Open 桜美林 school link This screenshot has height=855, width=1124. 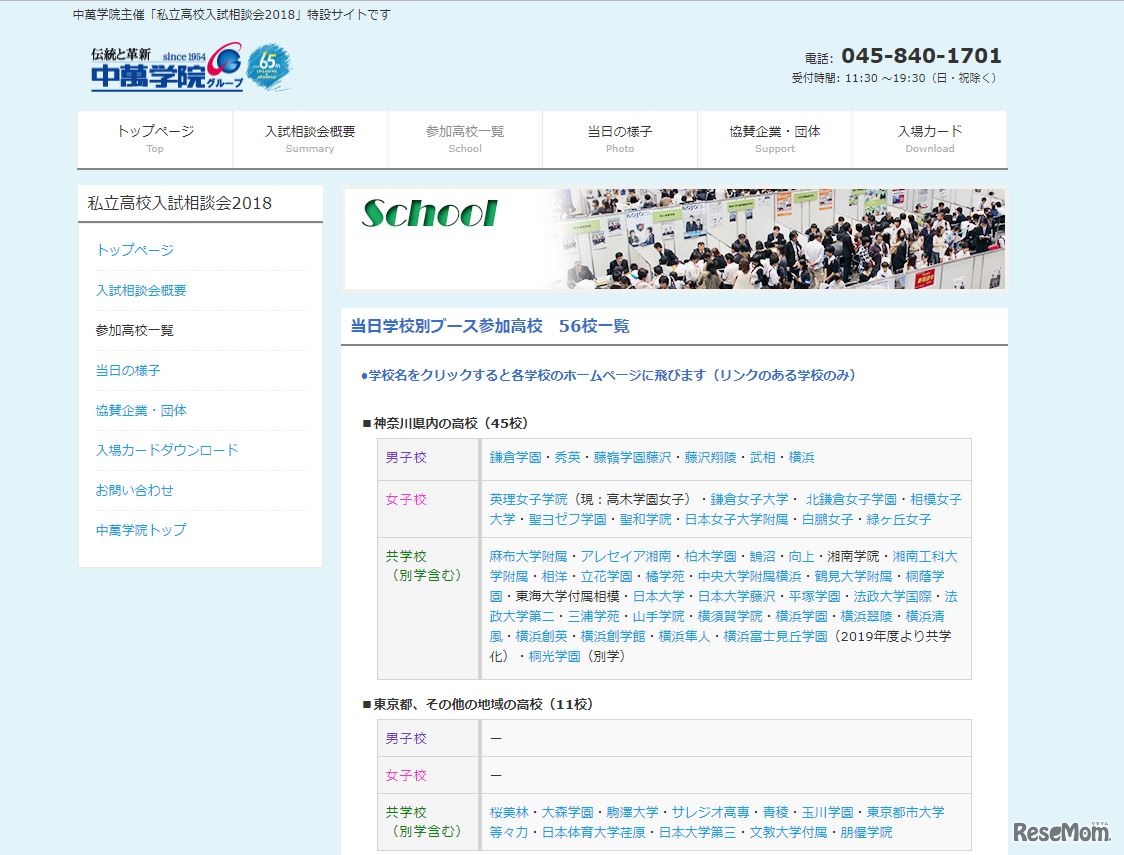click(509, 813)
